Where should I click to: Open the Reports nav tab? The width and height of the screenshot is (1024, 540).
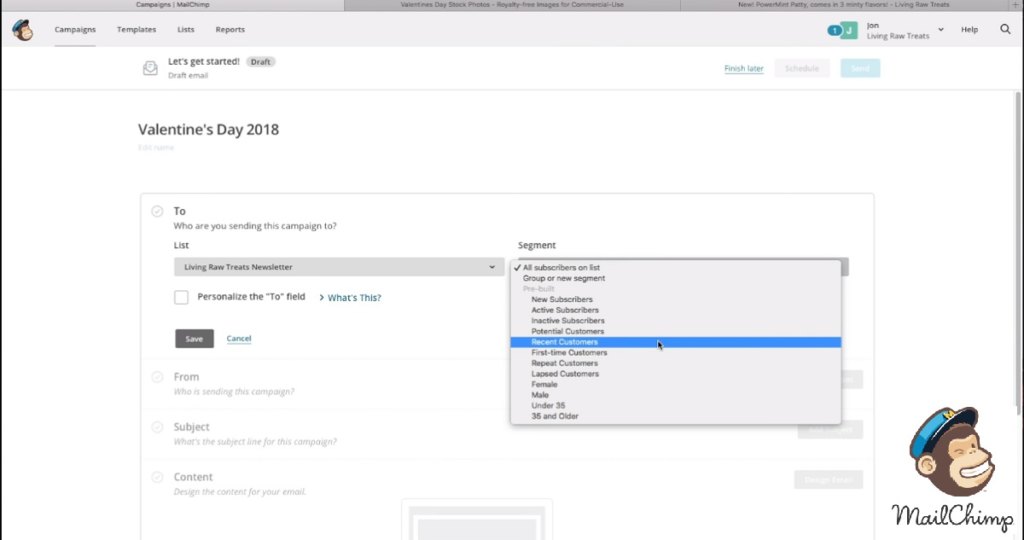click(x=230, y=29)
